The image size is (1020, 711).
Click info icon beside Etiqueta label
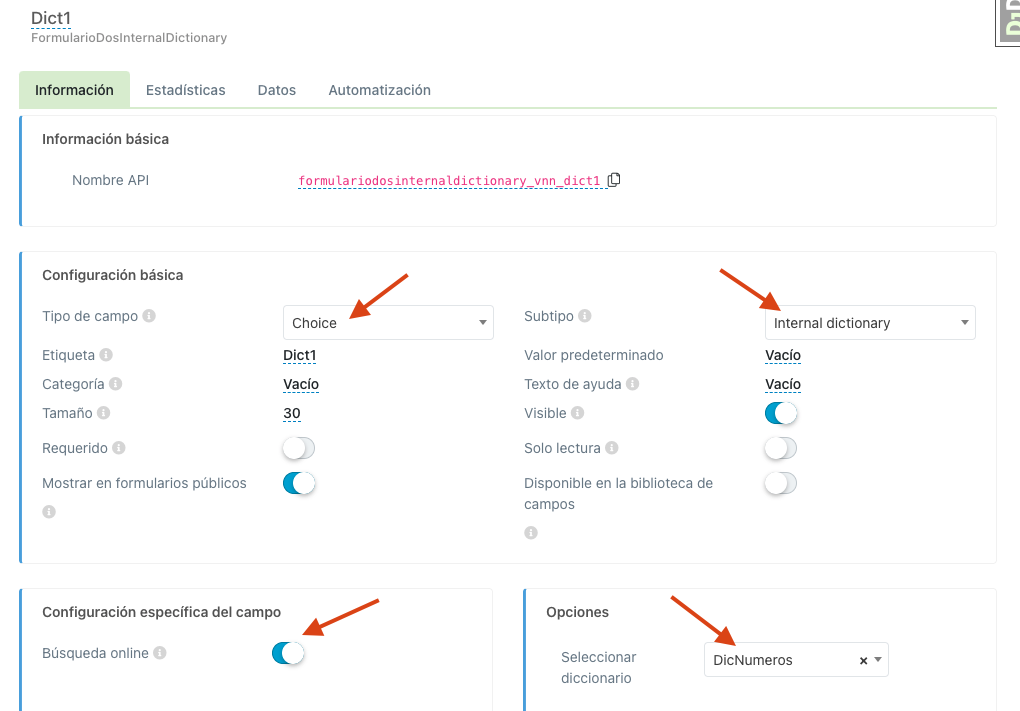coord(106,355)
